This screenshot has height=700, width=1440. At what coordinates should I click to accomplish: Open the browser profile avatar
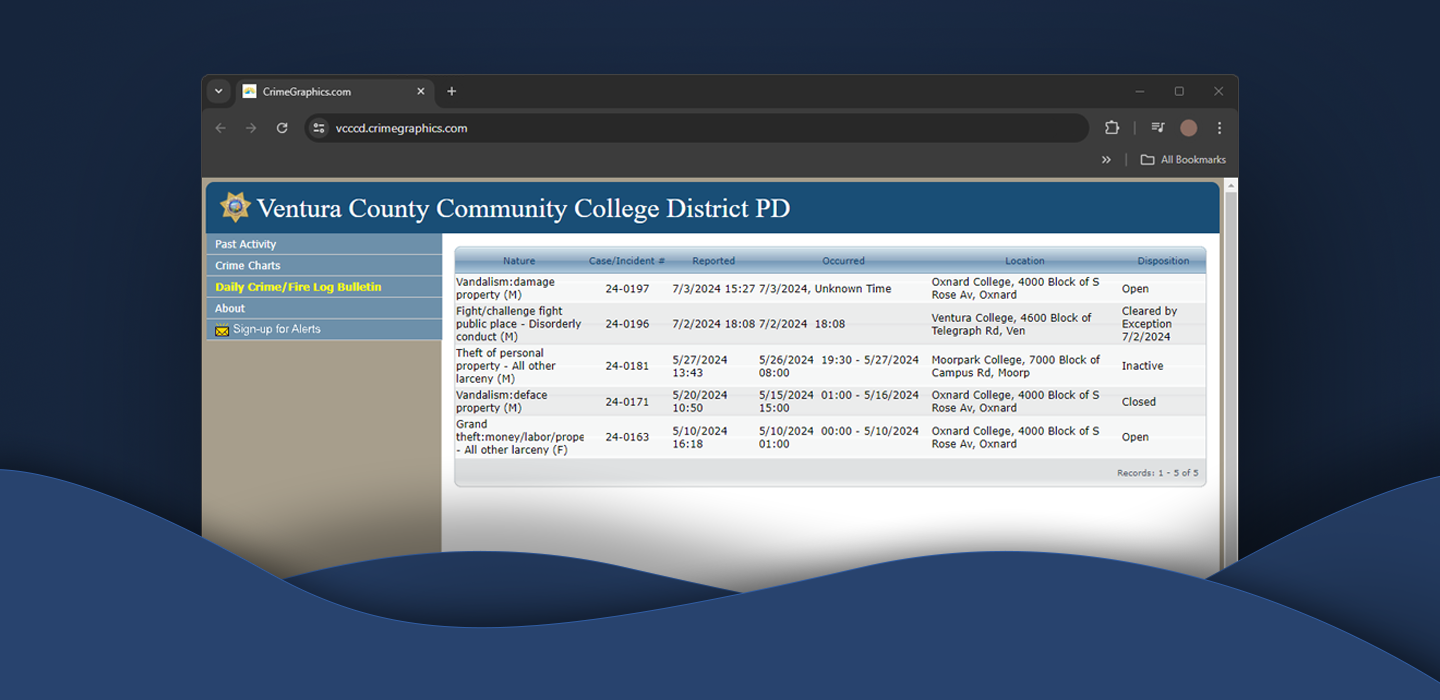pyautogui.click(x=1189, y=128)
